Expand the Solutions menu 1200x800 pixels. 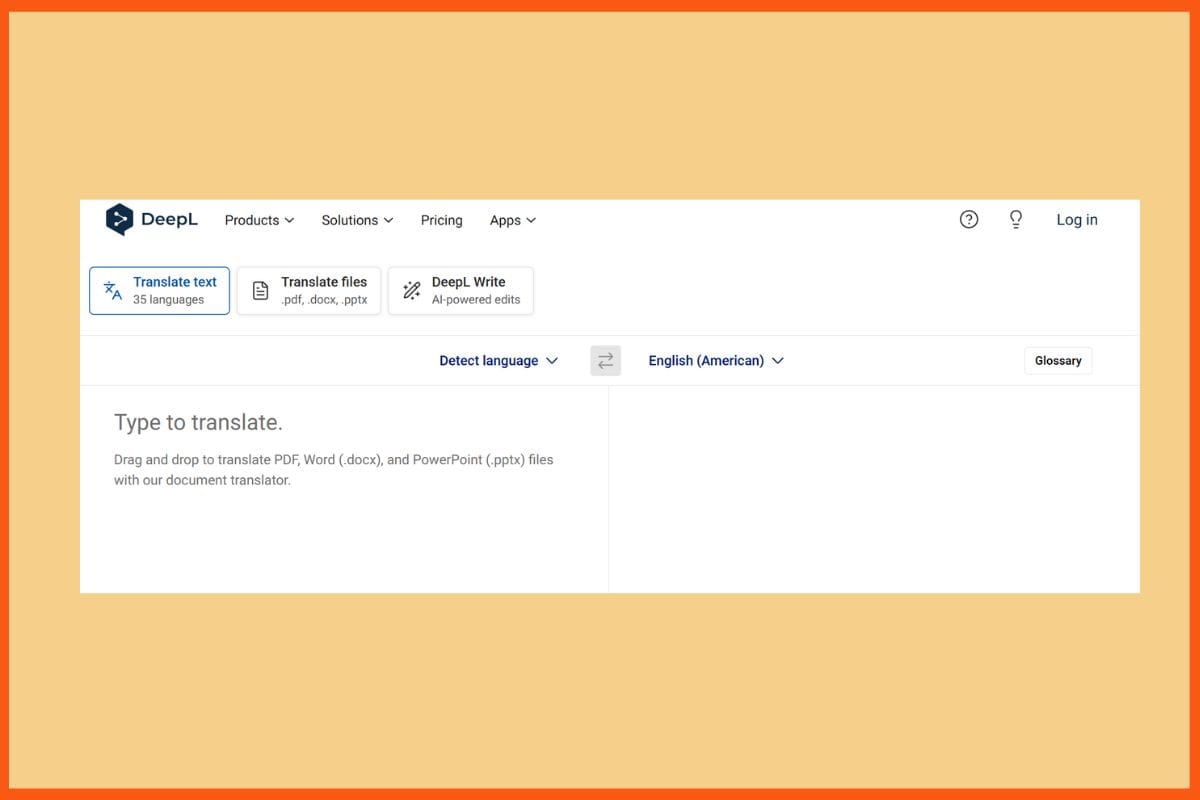pos(357,220)
